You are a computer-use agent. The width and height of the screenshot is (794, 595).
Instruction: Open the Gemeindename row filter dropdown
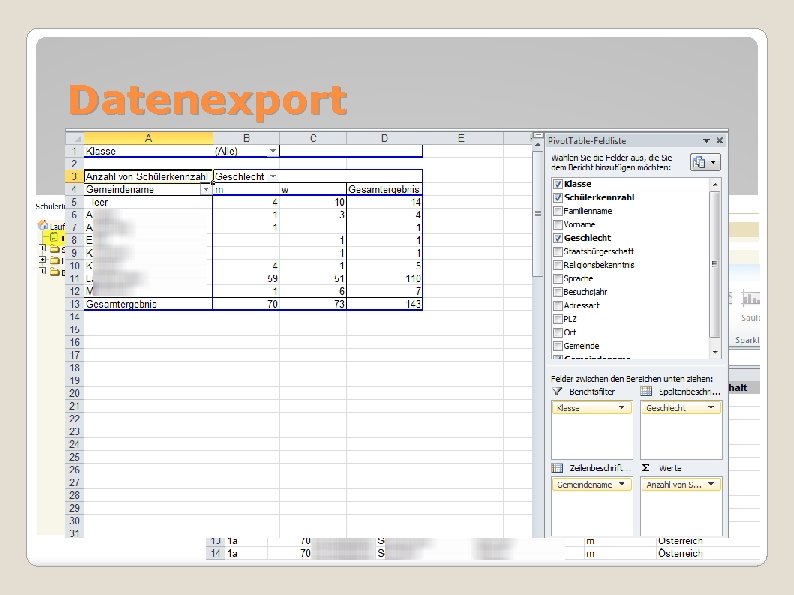(206, 189)
